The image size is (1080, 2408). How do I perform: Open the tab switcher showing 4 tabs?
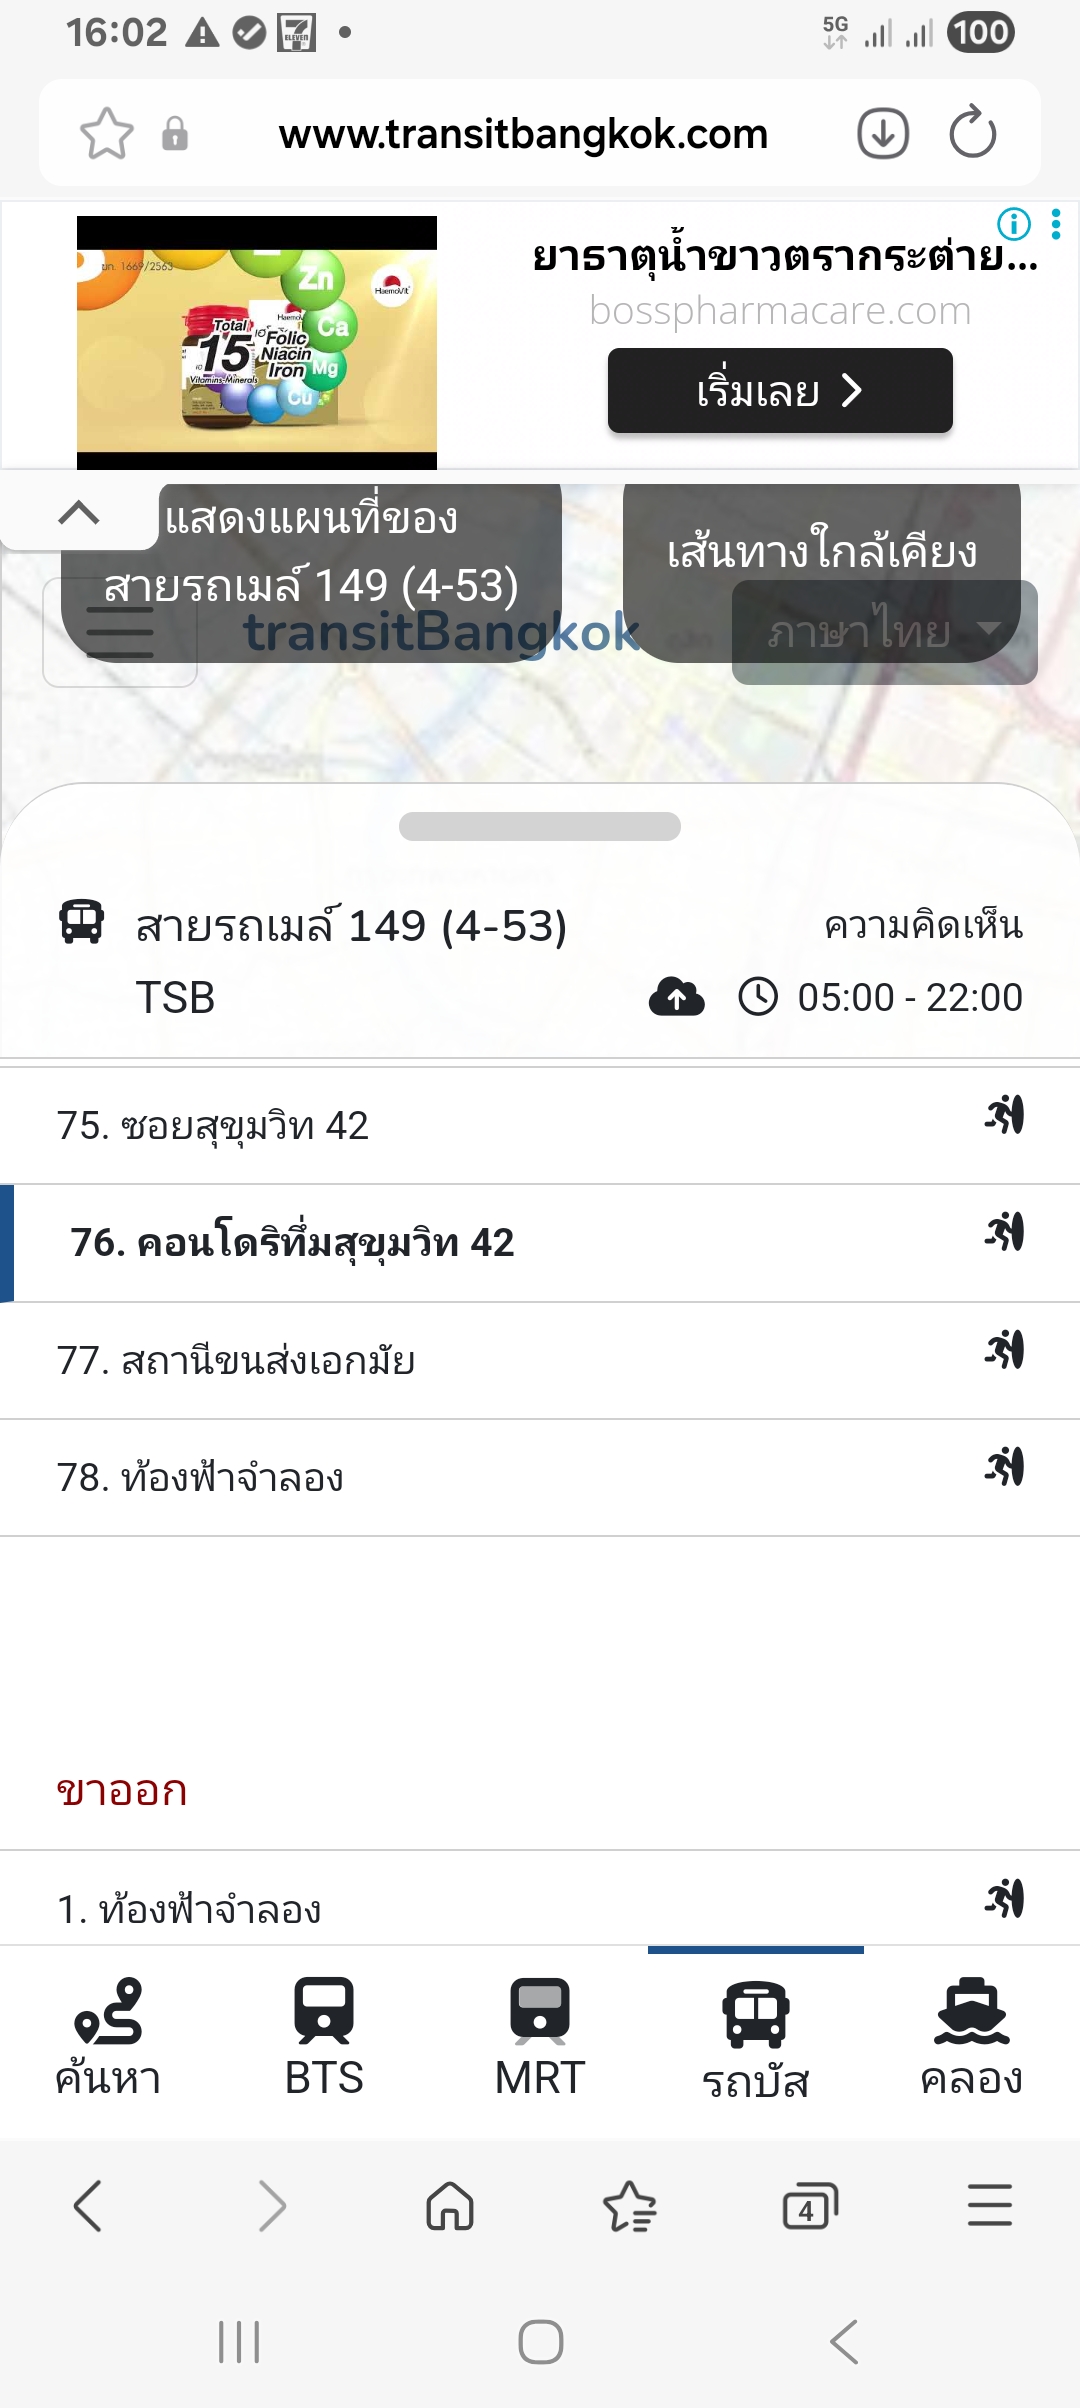[810, 2205]
